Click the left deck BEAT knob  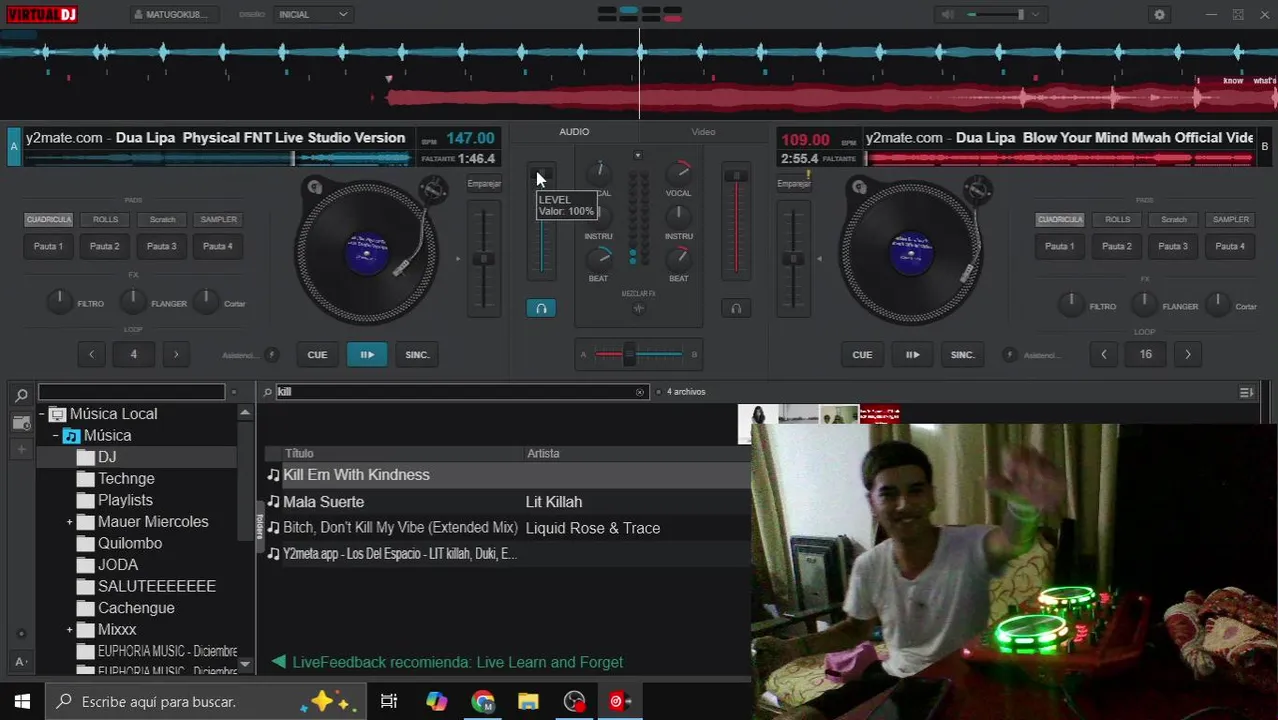click(598, 258)
